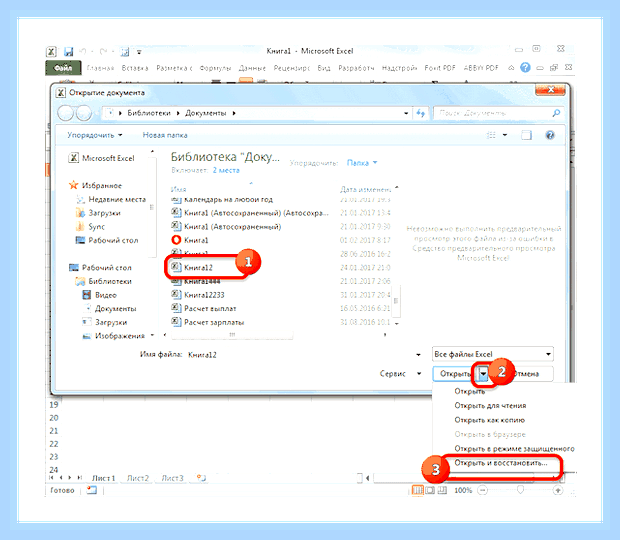Click the zoom slider handle in the status bar
The image size is (620, 540).
[520, 490]
